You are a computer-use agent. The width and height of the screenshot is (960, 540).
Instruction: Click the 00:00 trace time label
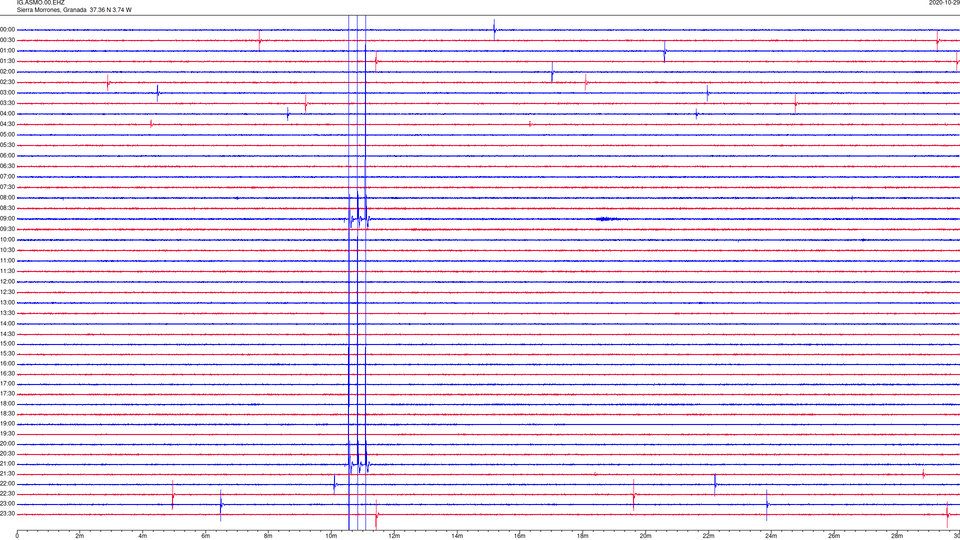[x=7, y=29]
